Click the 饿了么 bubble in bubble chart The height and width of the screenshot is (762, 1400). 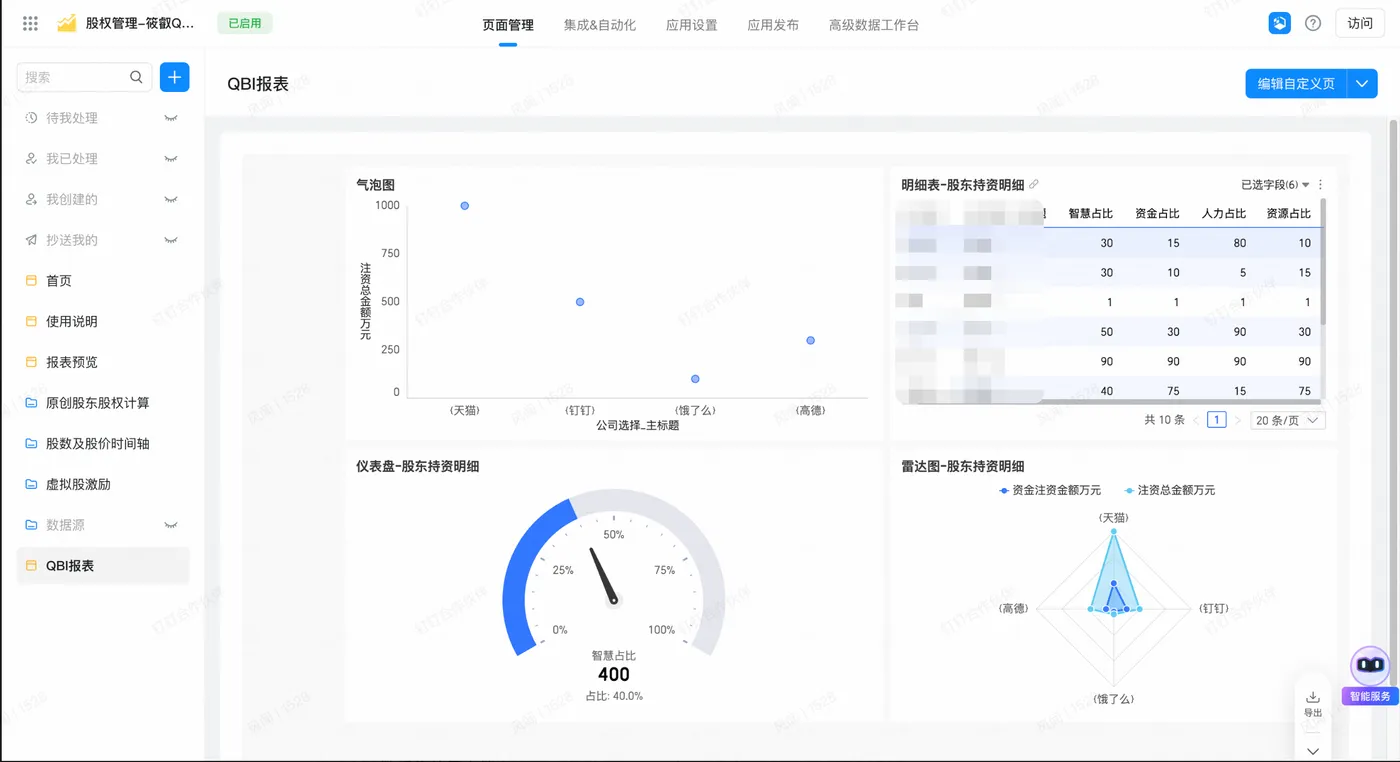695,379
